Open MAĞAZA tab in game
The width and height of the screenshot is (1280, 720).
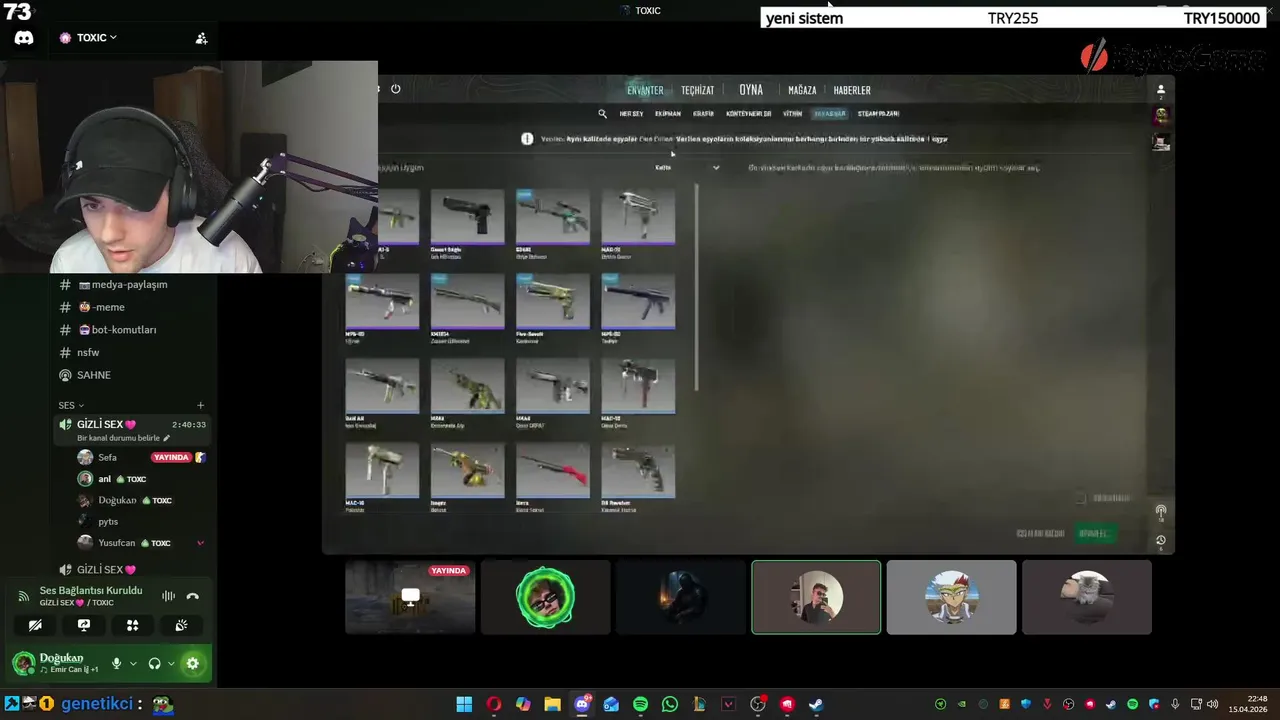(x=802, y=90)
